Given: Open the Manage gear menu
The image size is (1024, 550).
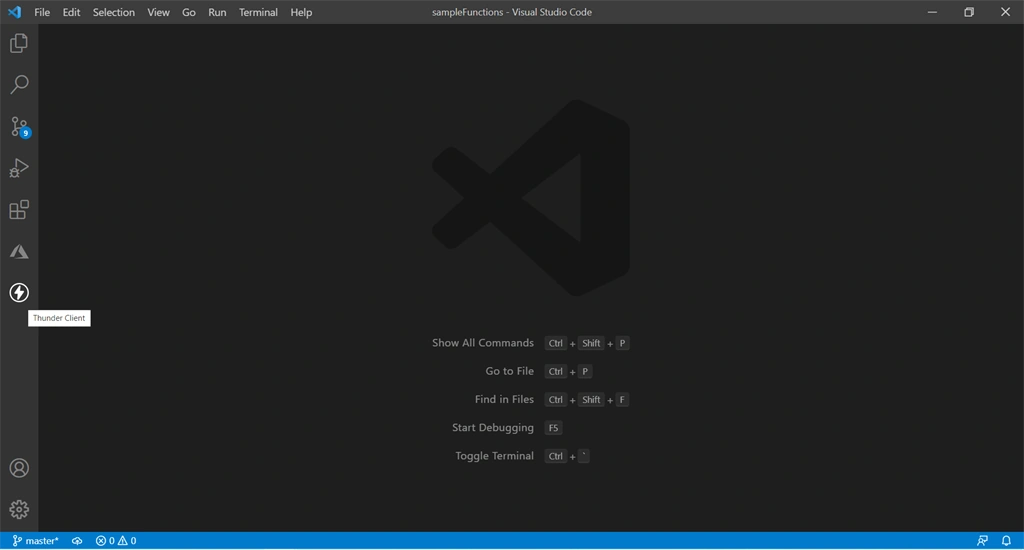Looking at the screenshot, I should (x=19, y=509).
